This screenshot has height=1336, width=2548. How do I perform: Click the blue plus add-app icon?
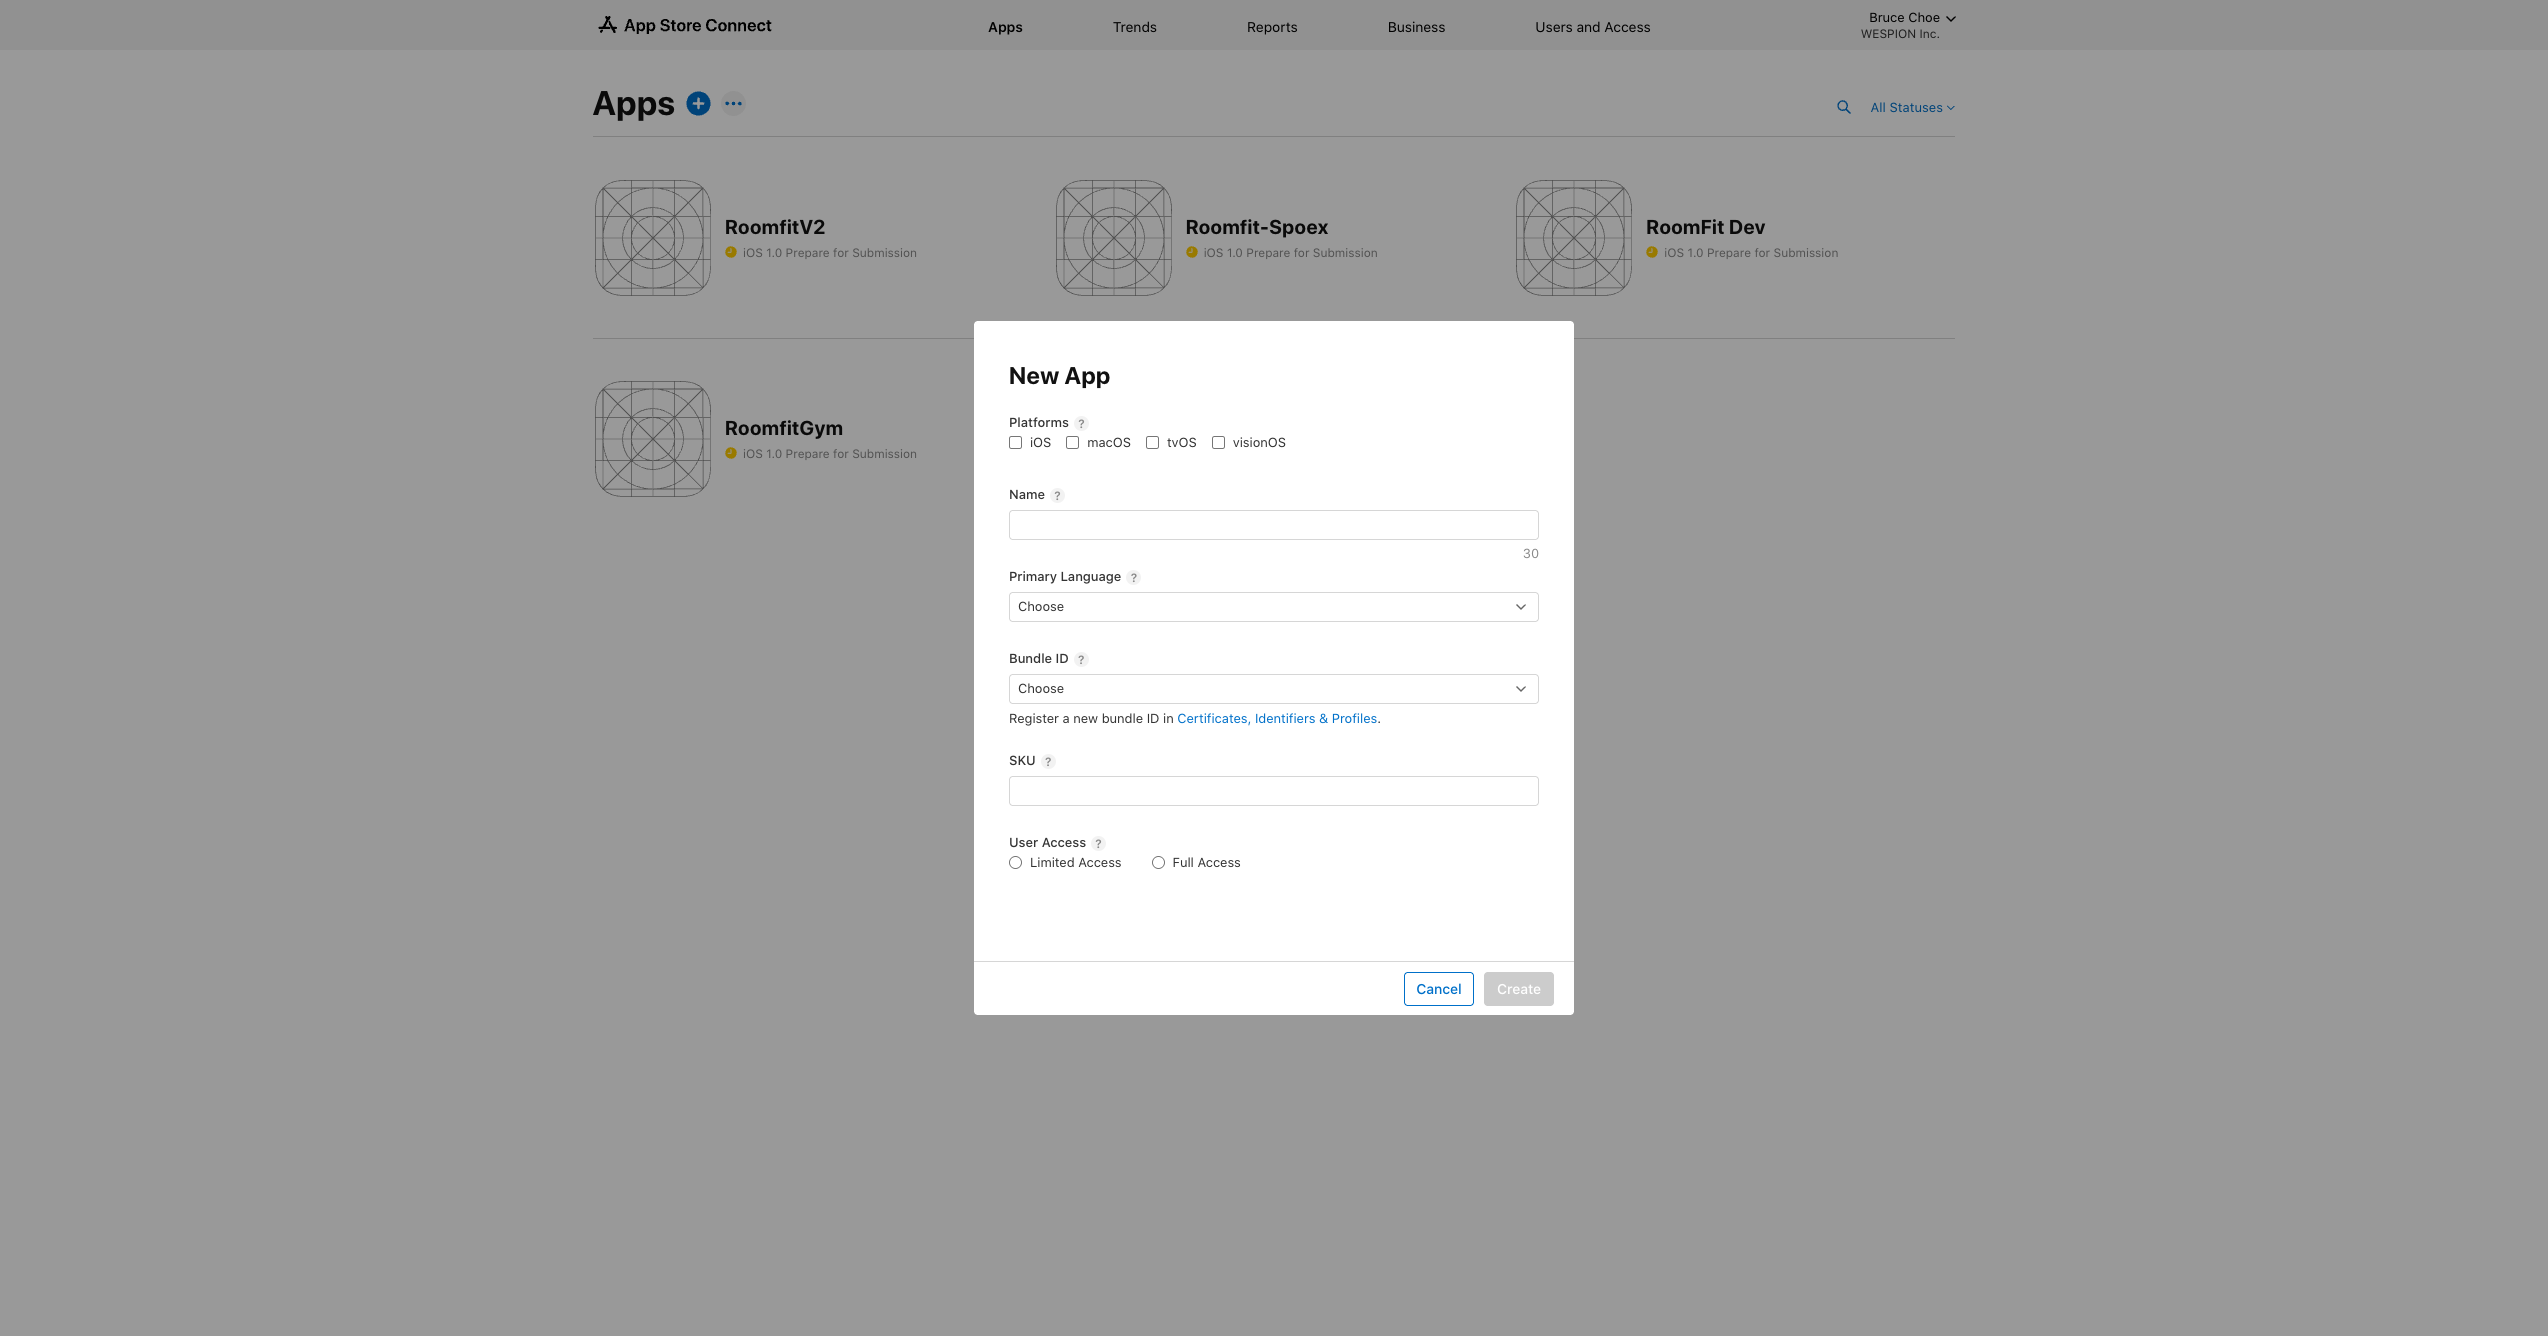pos(698,104)
